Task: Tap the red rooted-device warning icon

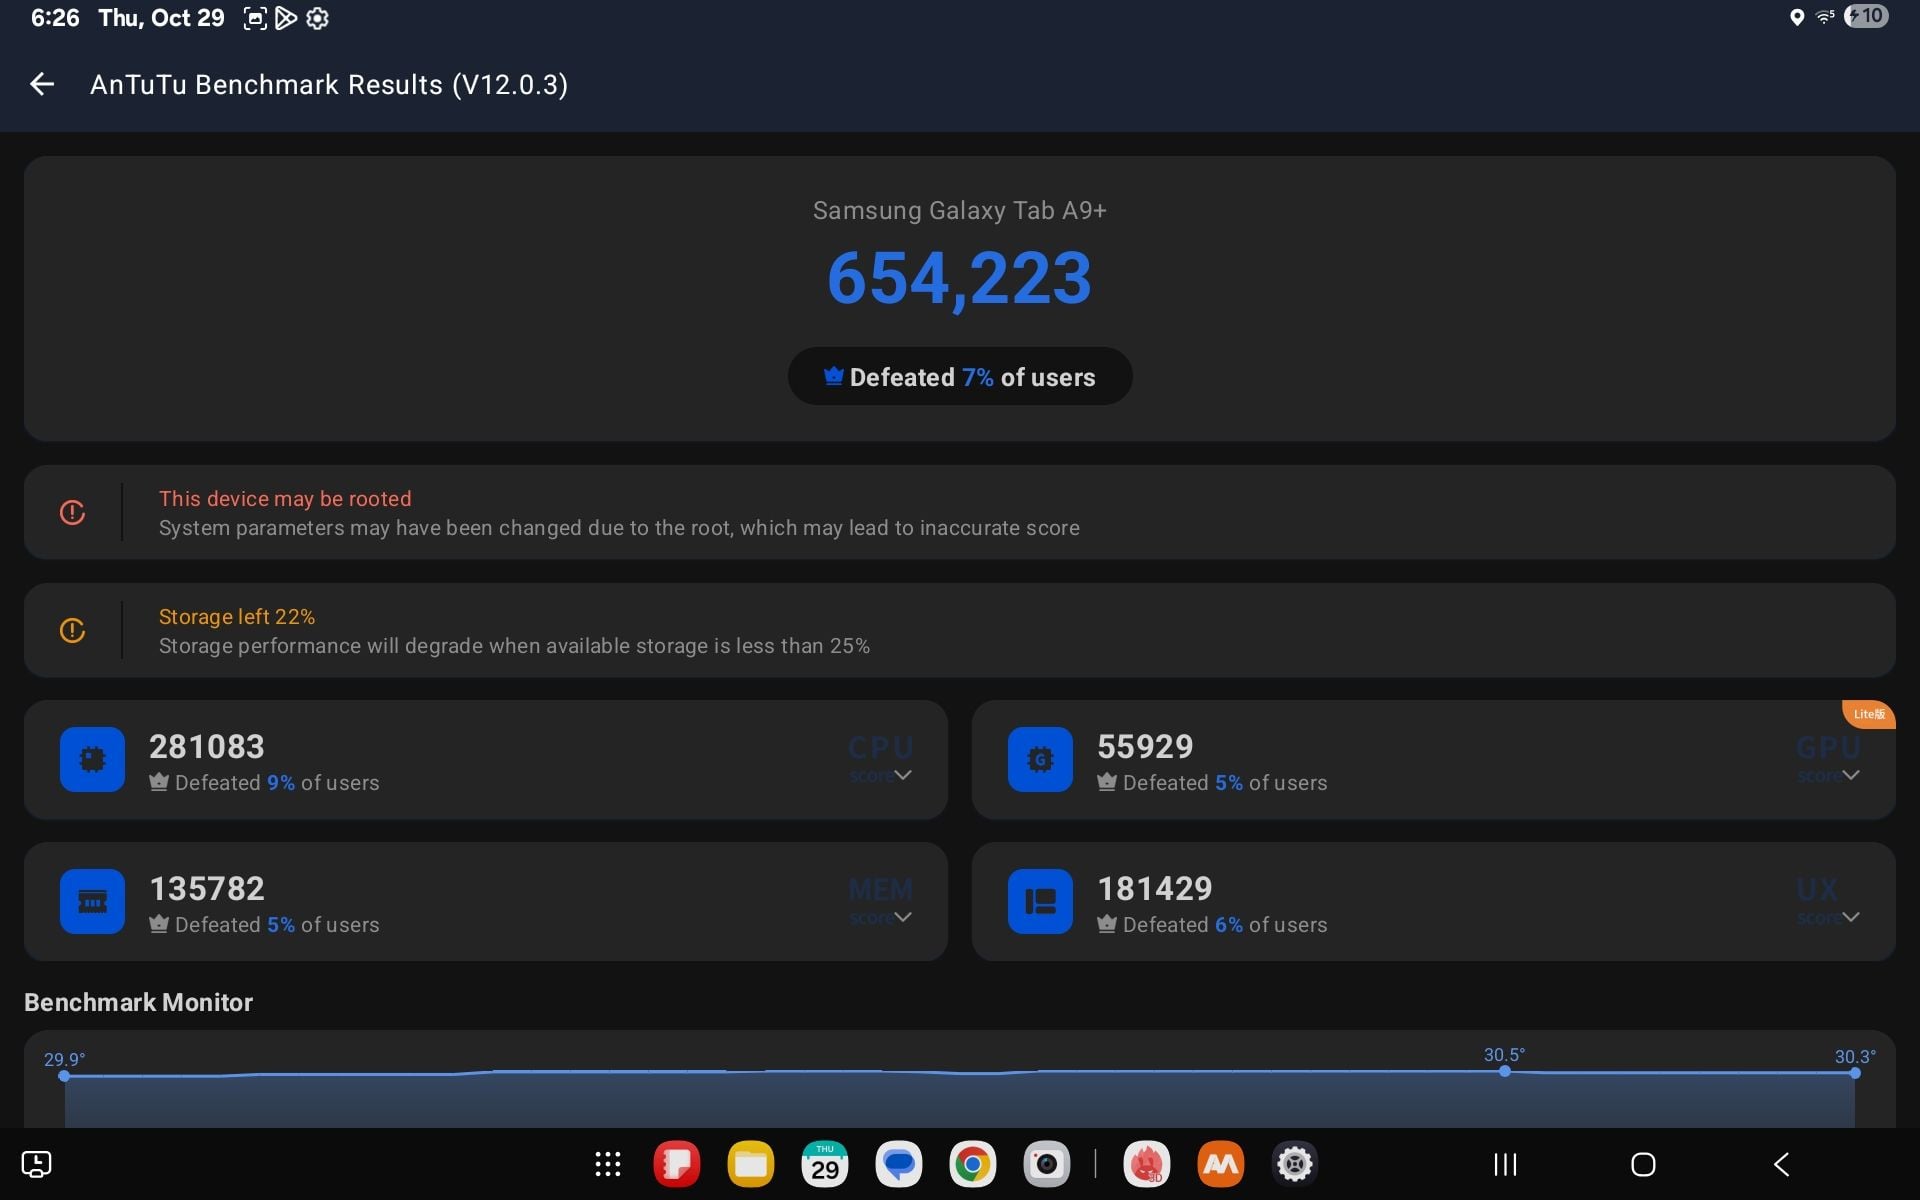Action: 72,512
